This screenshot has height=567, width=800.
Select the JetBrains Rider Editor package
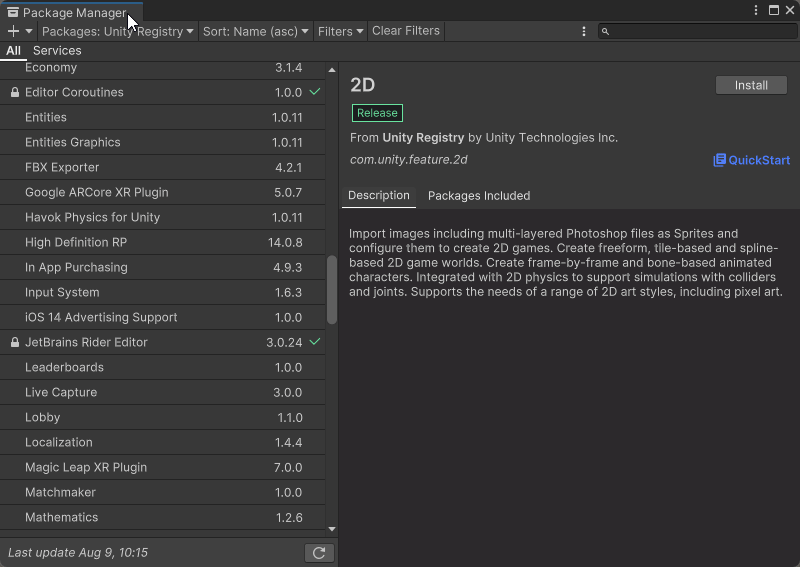(x=163, y=342)
